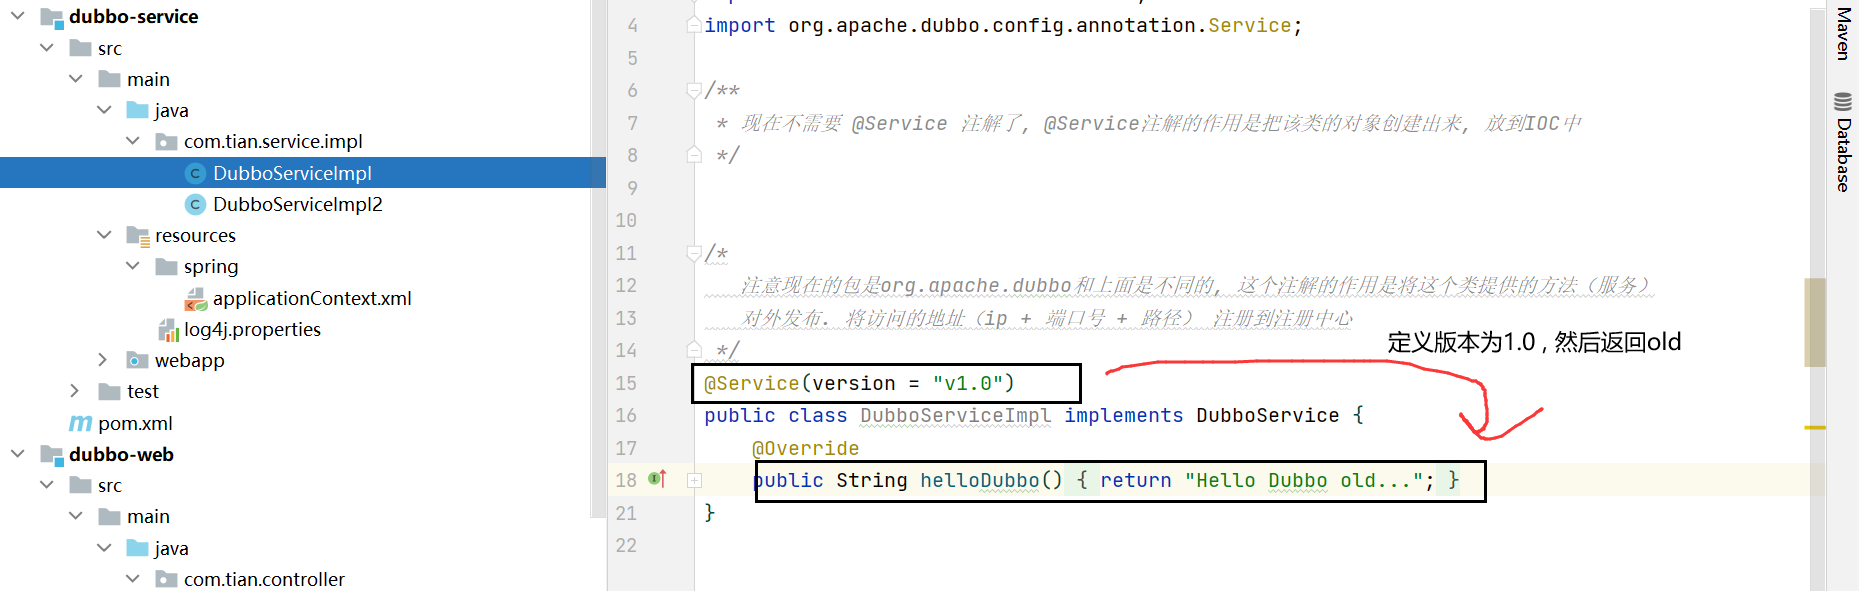1859x591 pixels.
Task: Collapse the src folder under dubbo-service
Action: pos(46,47)
